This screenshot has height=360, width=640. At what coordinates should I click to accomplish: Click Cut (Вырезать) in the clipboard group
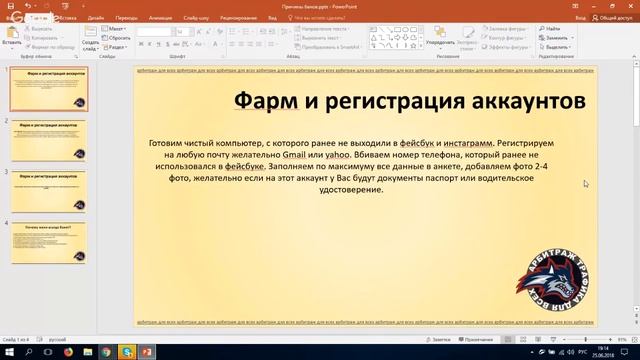point(38,29)
